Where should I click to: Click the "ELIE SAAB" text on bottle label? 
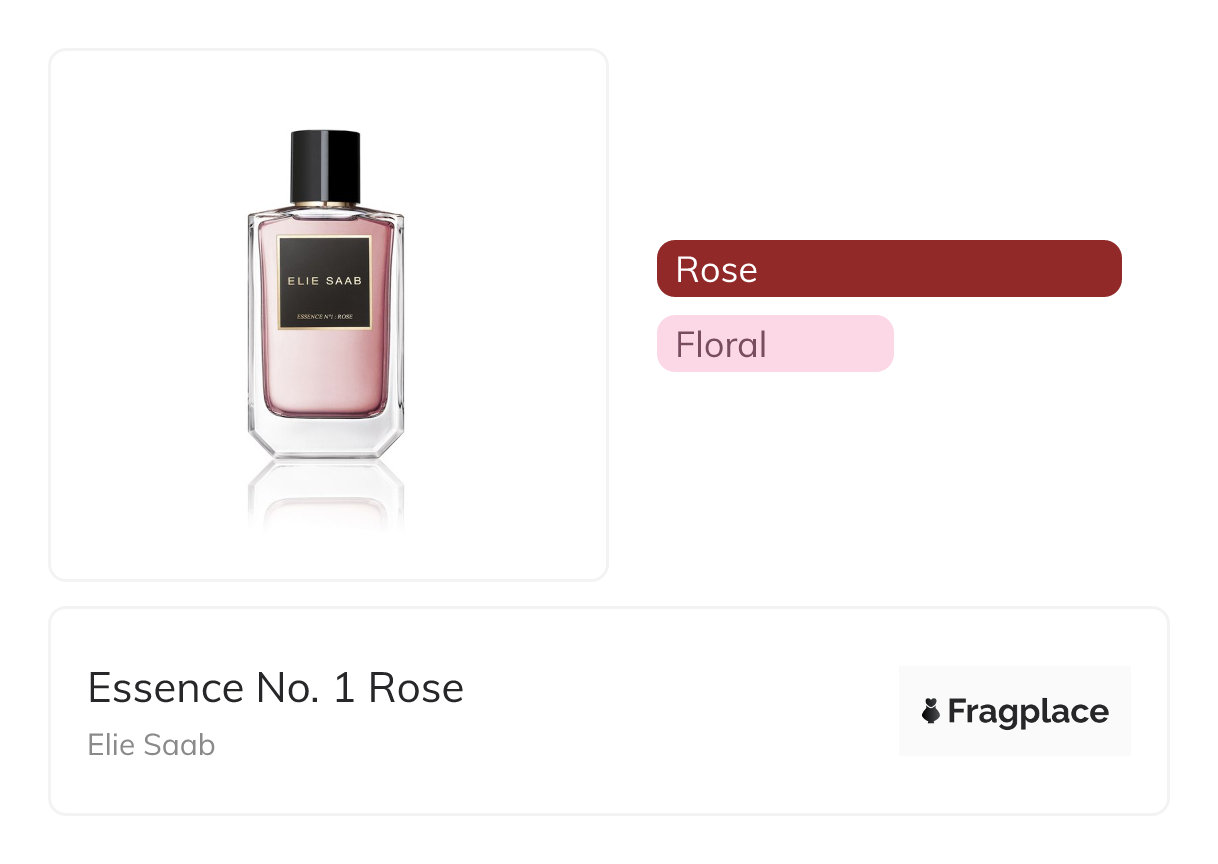tap(325, 281)
